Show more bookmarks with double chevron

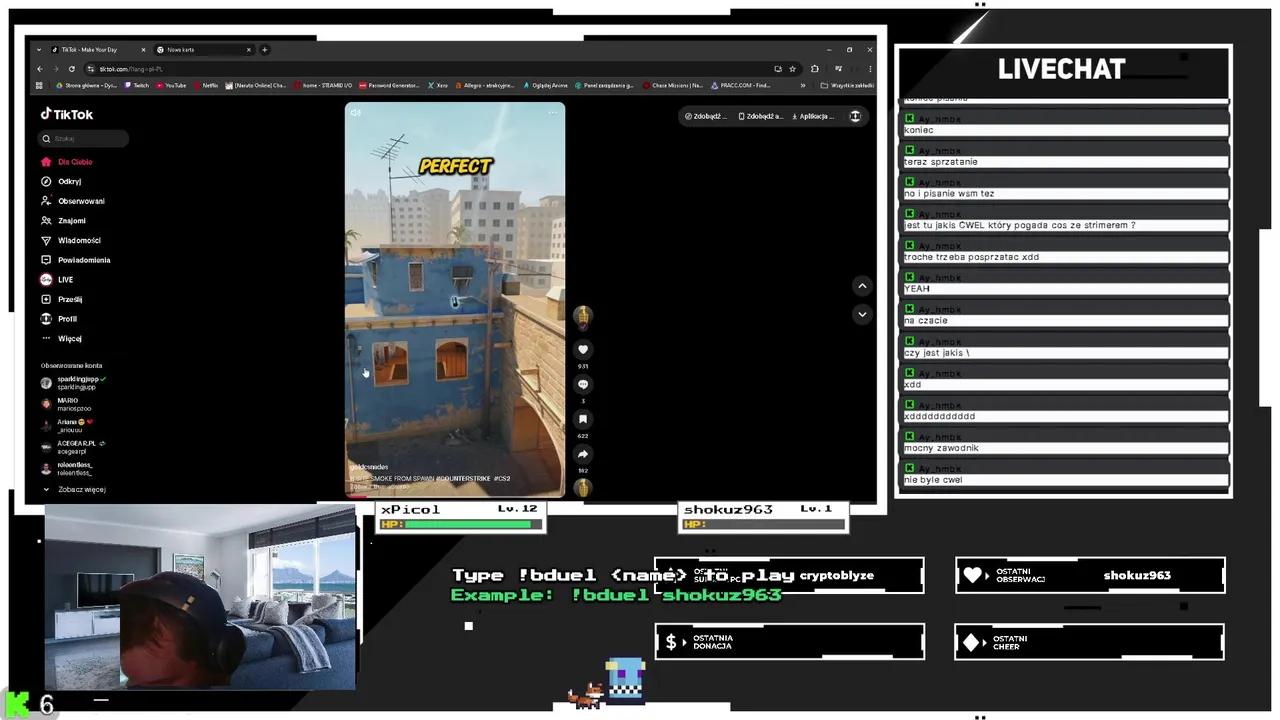click(x=802, y=86)
